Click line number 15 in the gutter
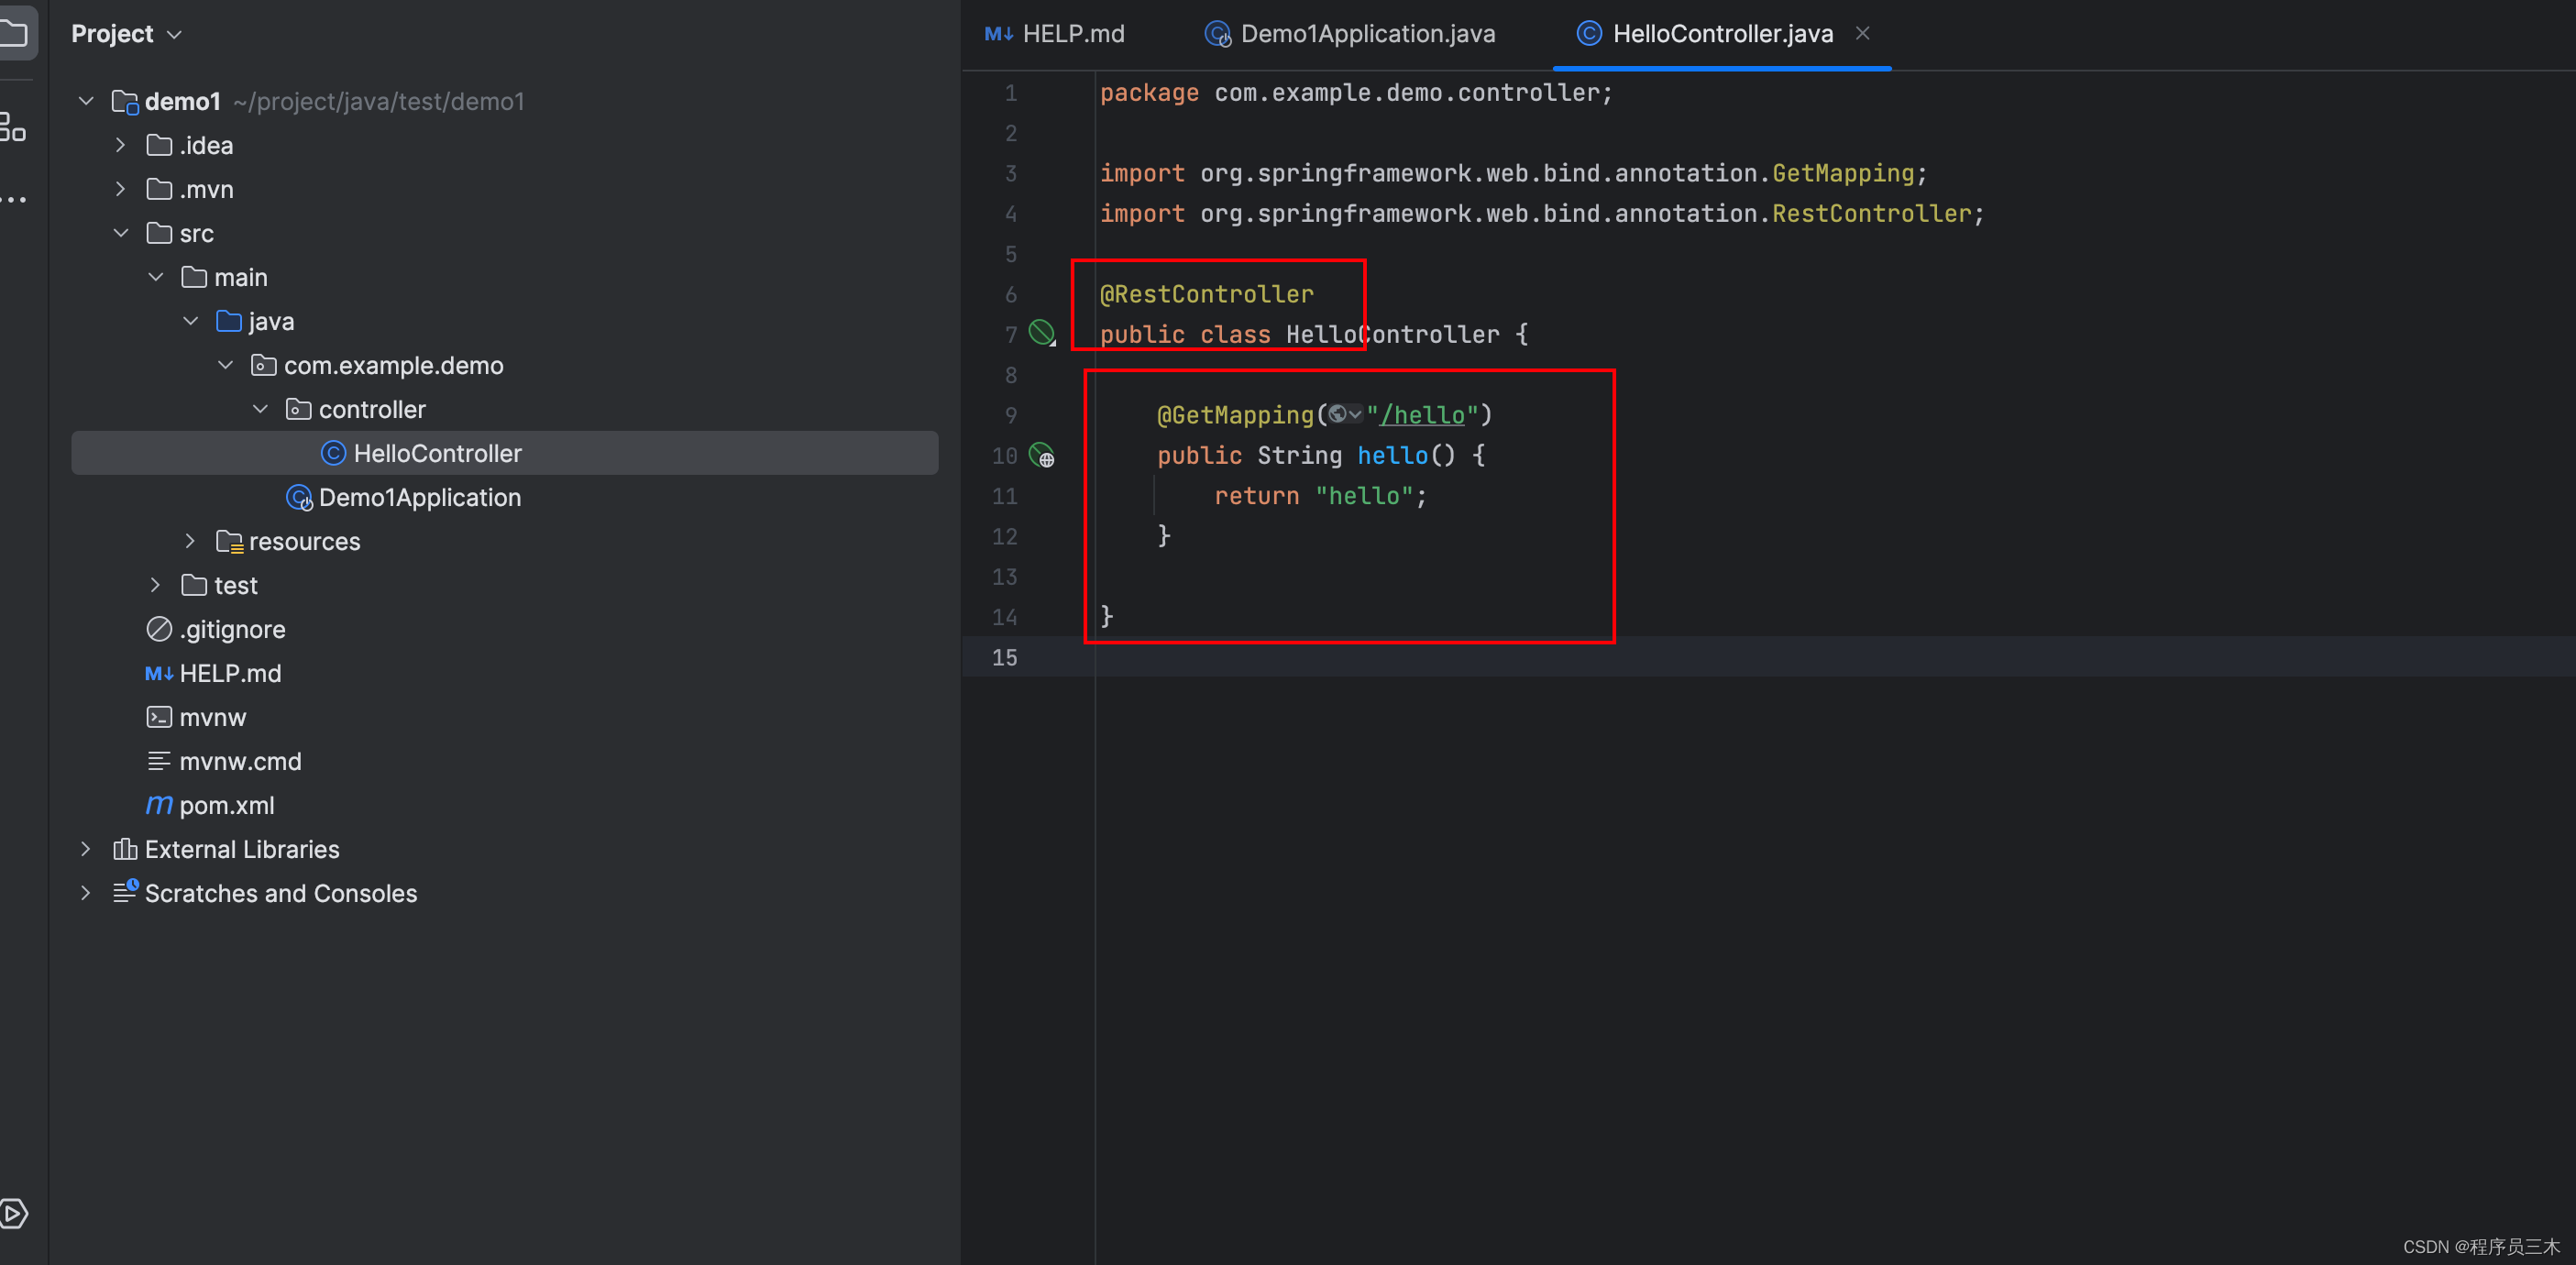Screen dimensions: 2576x1265 (1004, 657)
